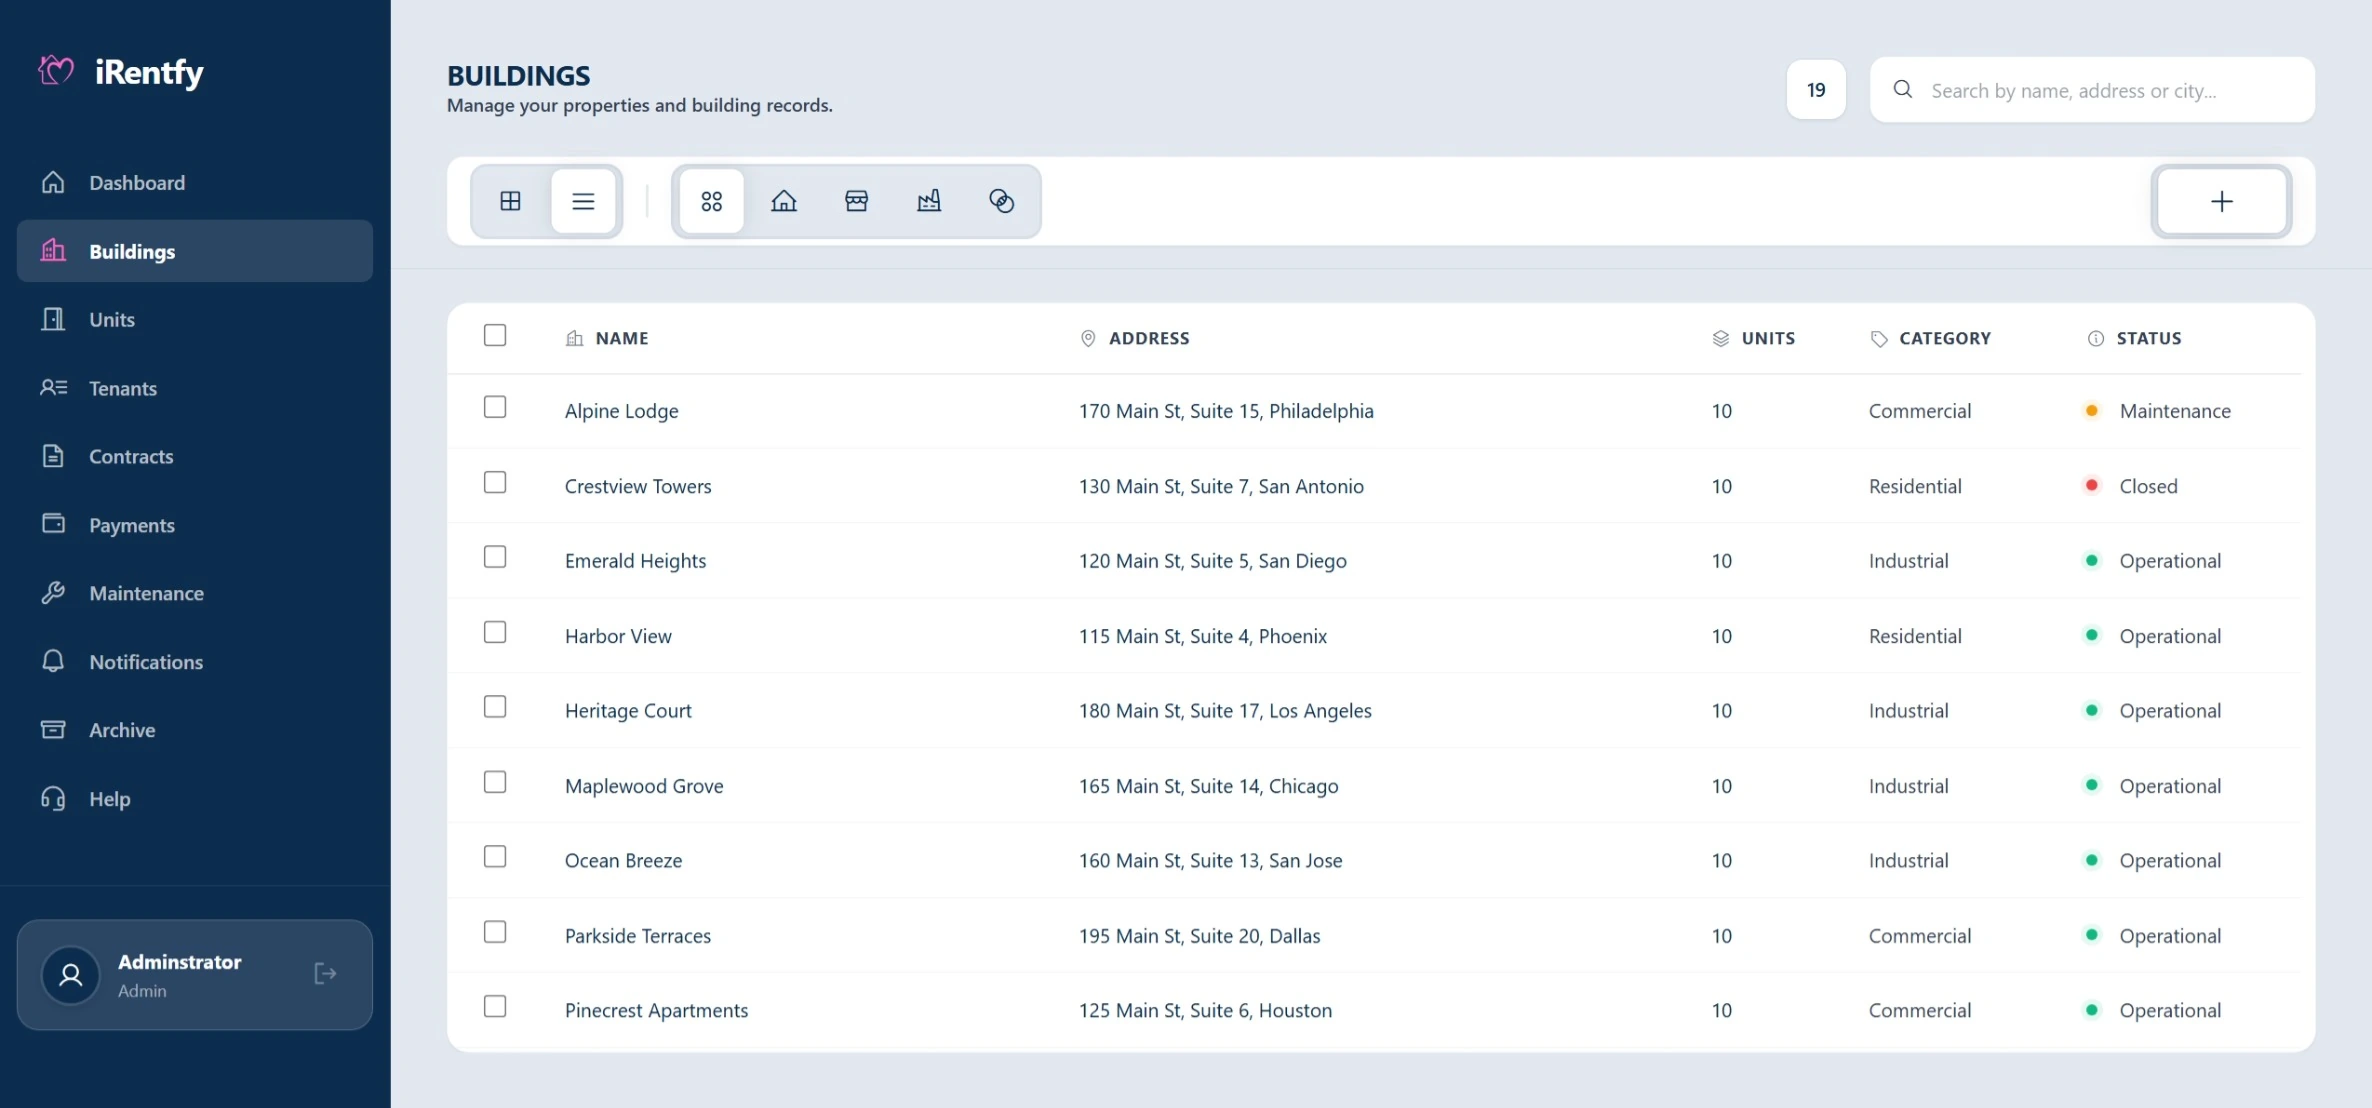Click address 165 Main St, Chicago
The height and width of the screenshot is (1108, 2372).
click(1209, 786)
